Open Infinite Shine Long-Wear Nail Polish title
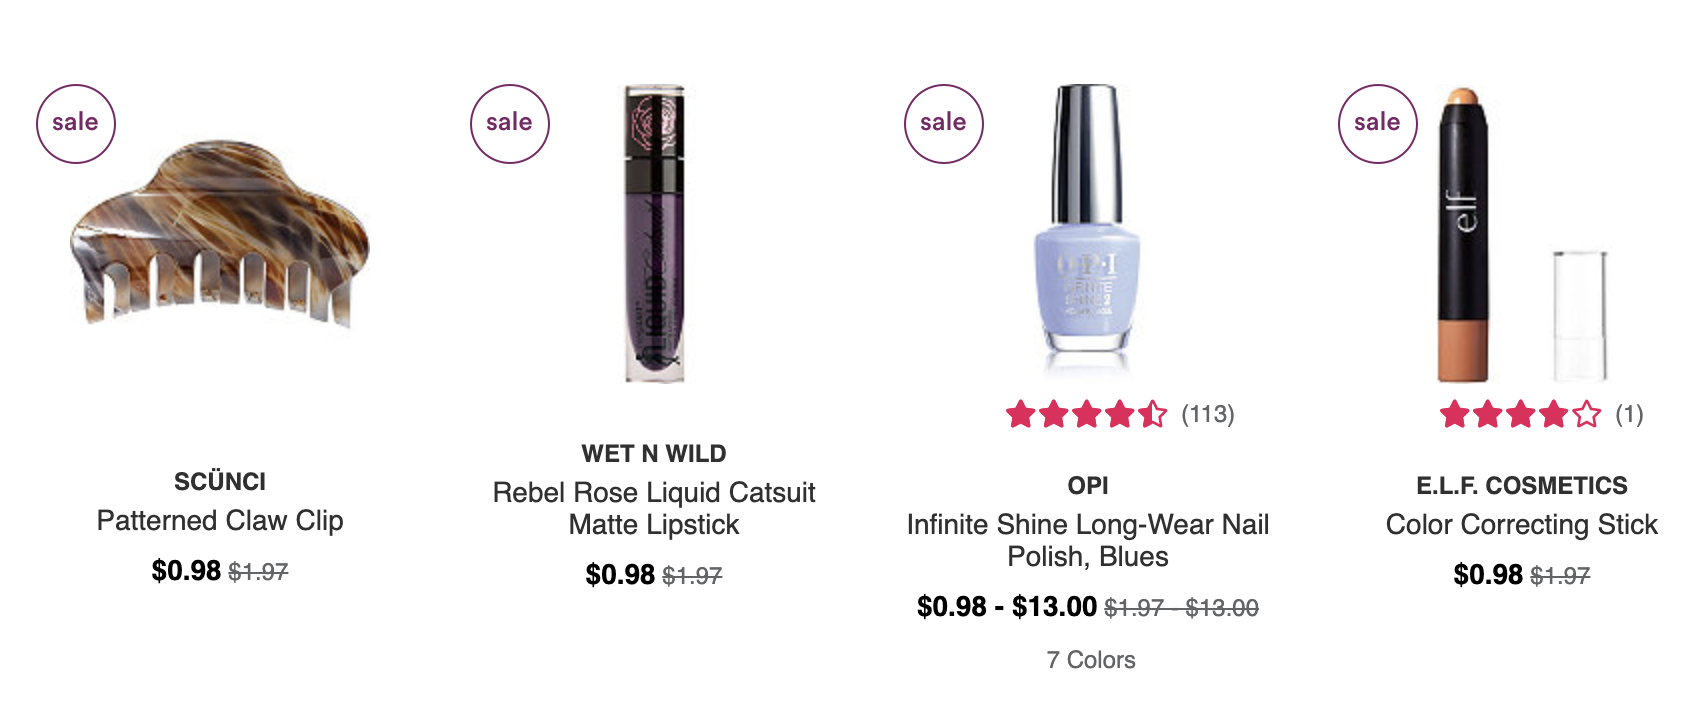Screen dimensions: 1690x708 [1088, 540]
